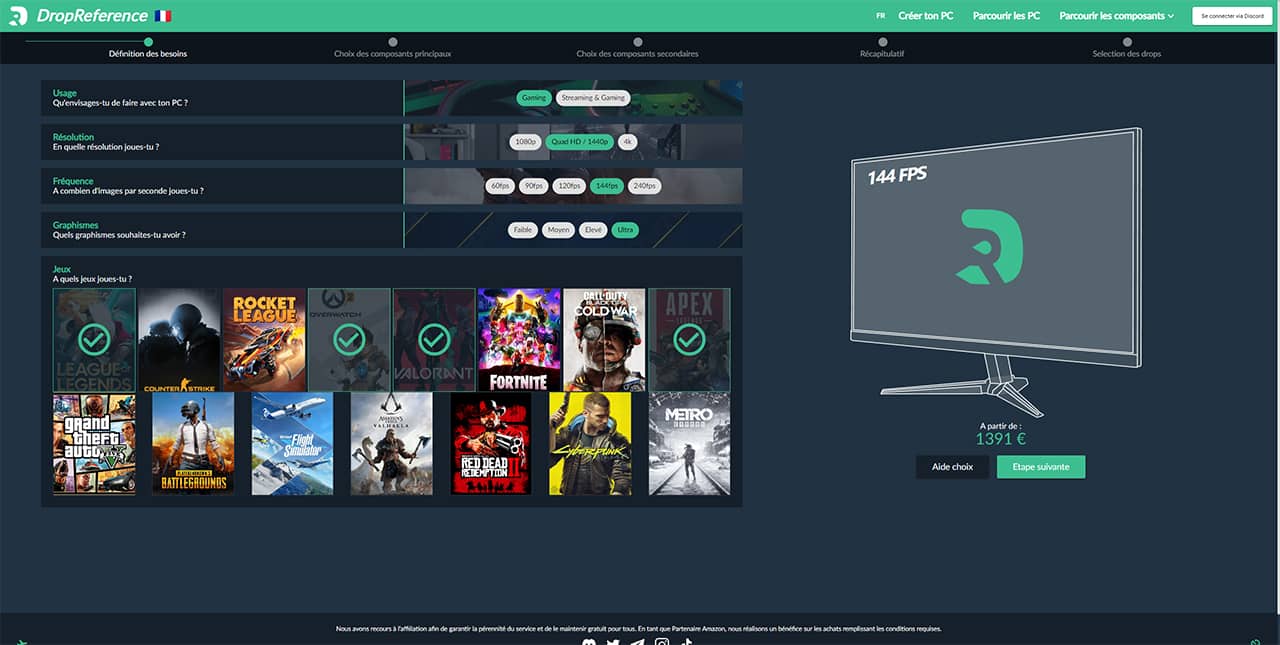Image resolution: width=1280 pixels, height=645 pixels.
Task: Set frequency to 60fps
Action: pos(500,186)
